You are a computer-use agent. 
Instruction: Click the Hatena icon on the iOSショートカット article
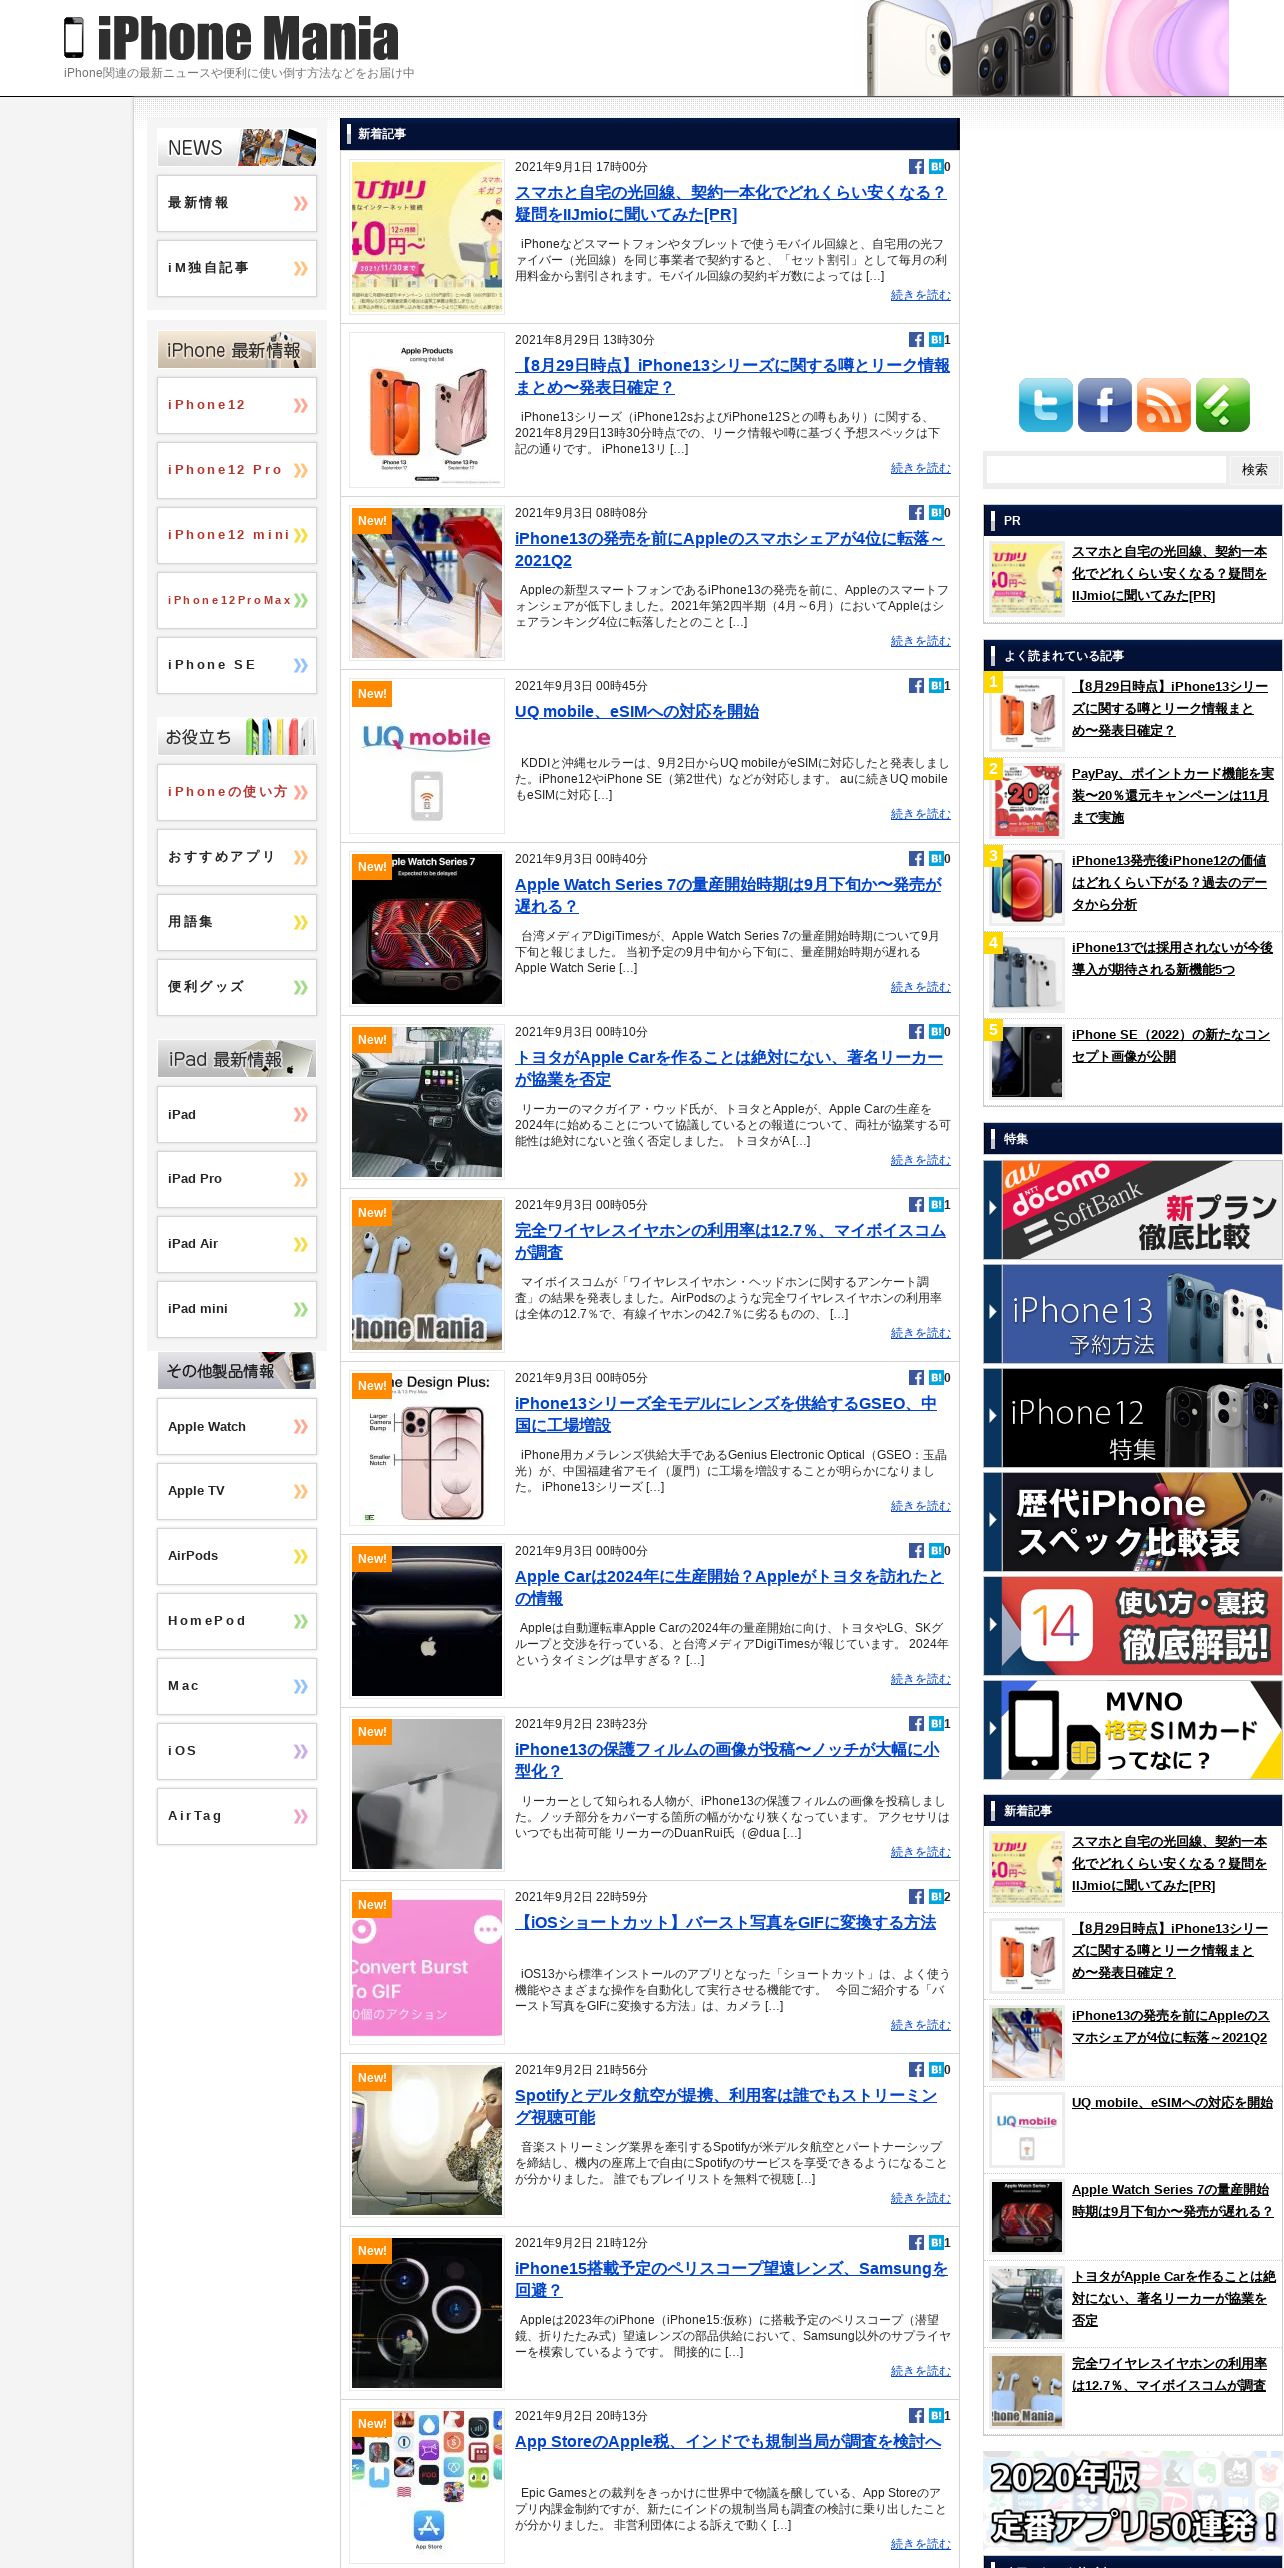[936, 1897]
